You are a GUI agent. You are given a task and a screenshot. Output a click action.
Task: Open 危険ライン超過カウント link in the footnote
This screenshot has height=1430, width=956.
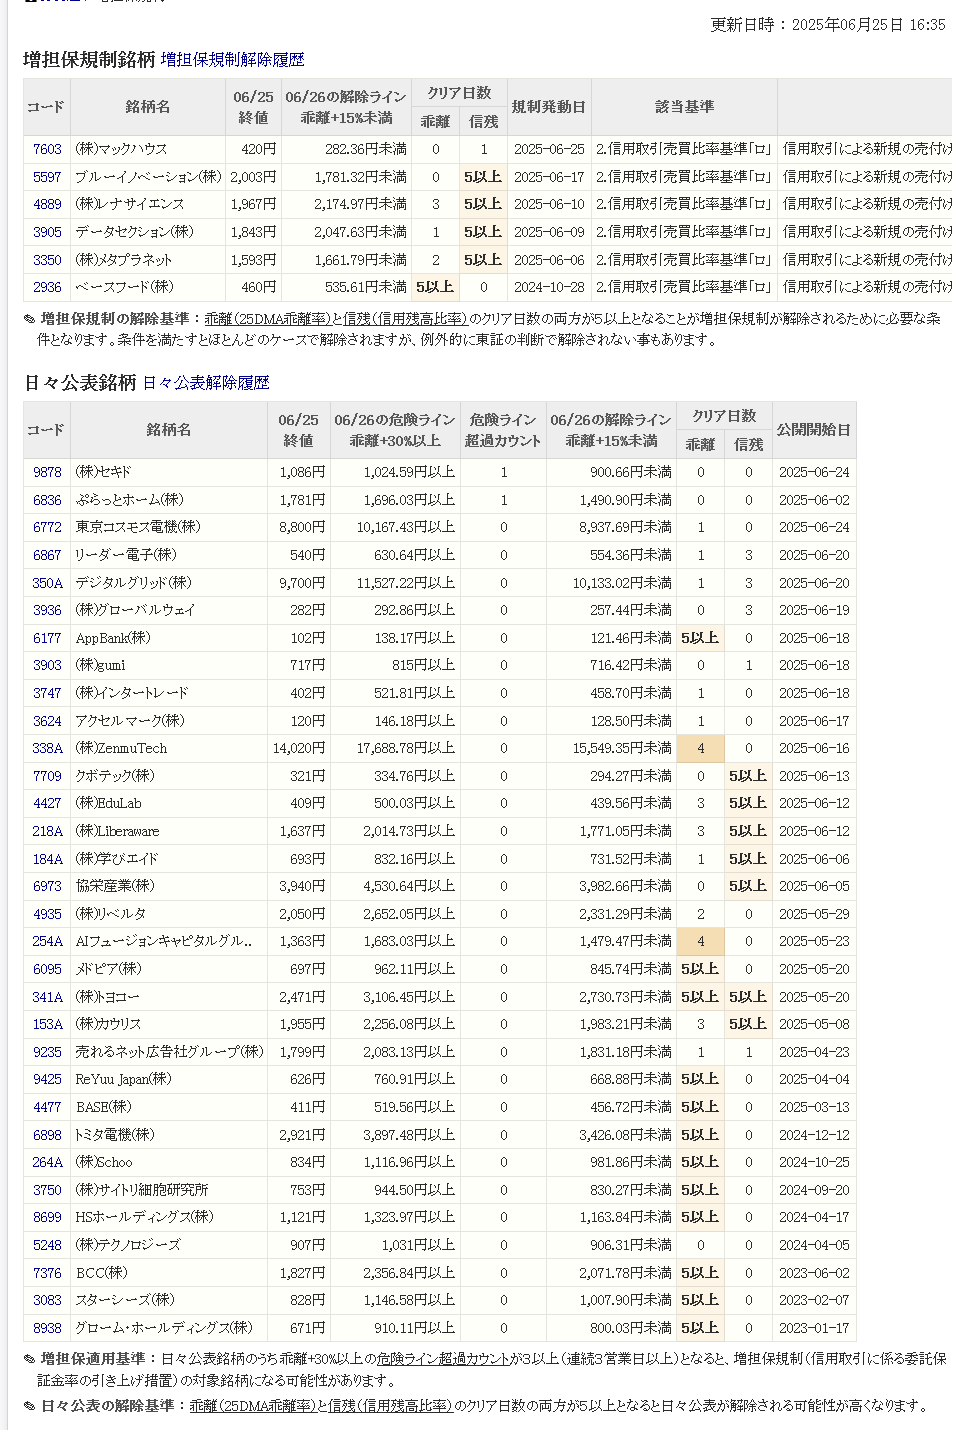pos(443,1359)
